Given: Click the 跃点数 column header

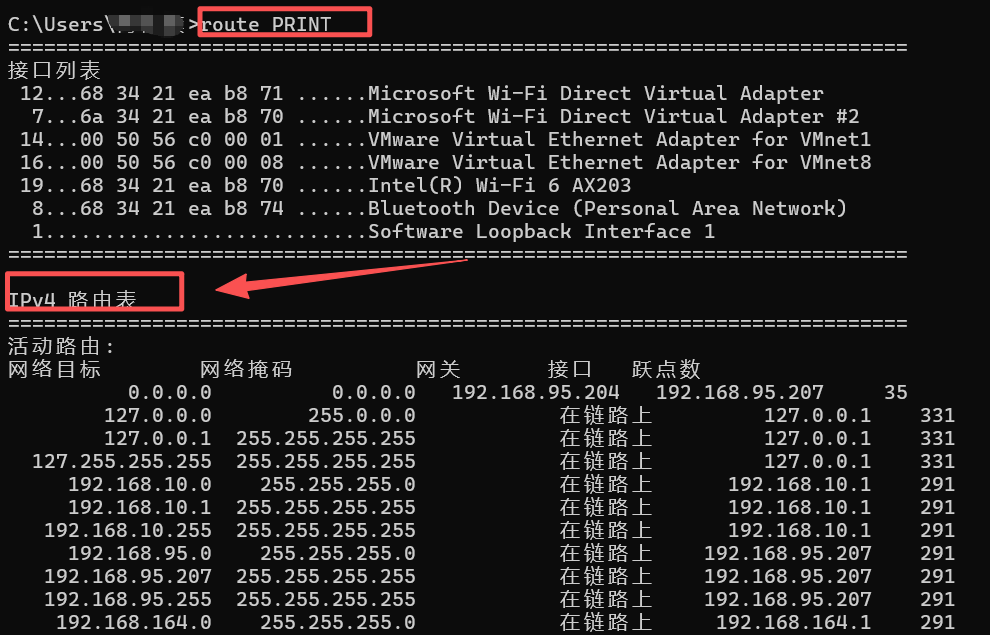Looking at the screenshot, I should pos(666,369).
